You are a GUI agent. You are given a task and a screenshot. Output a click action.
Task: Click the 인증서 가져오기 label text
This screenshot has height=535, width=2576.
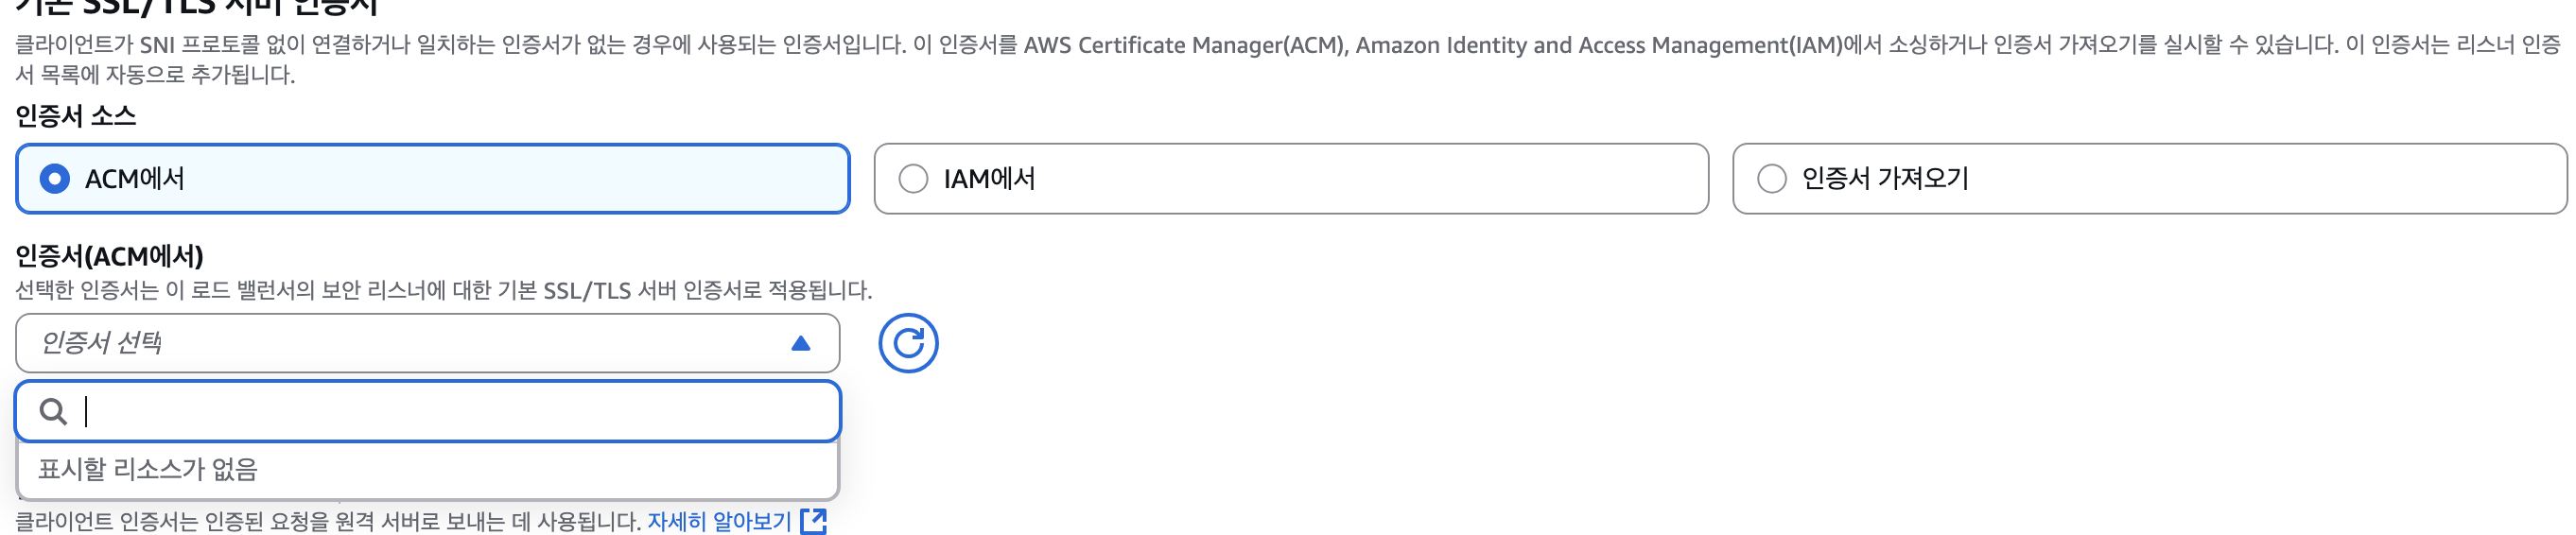coord(1885,179)
